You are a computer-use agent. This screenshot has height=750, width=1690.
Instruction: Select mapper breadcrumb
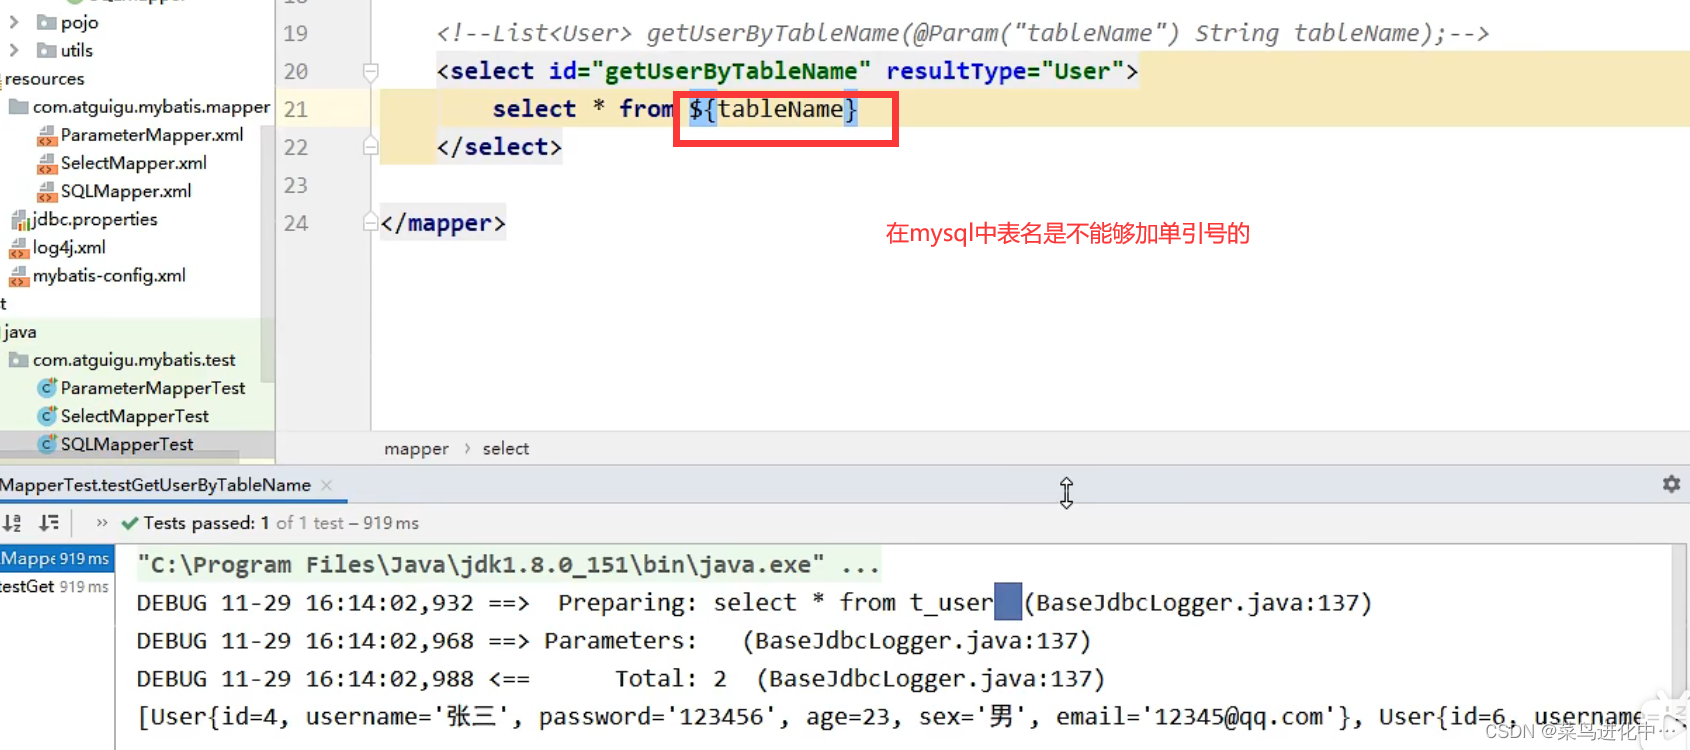pyautogui.click(x=416, y=449)
